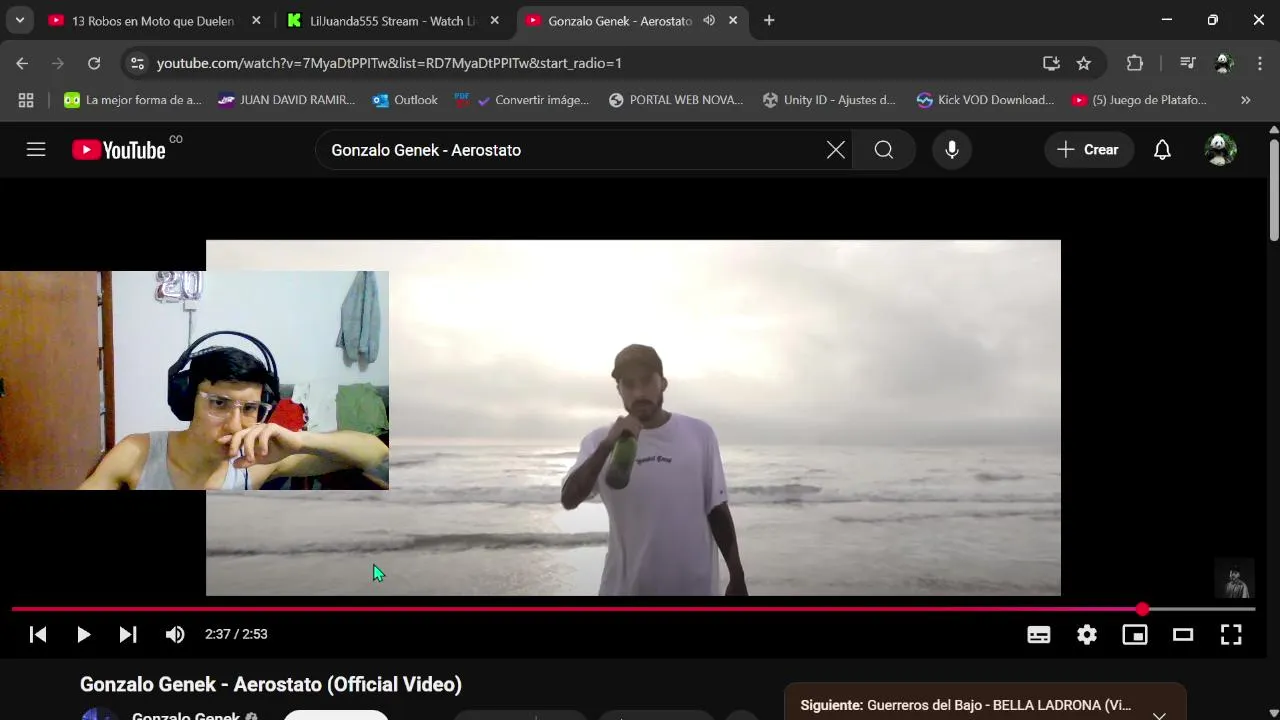1280x720 pixels.
Task: Open the extensions puzzle icon
Action: tap(1135, 63)
